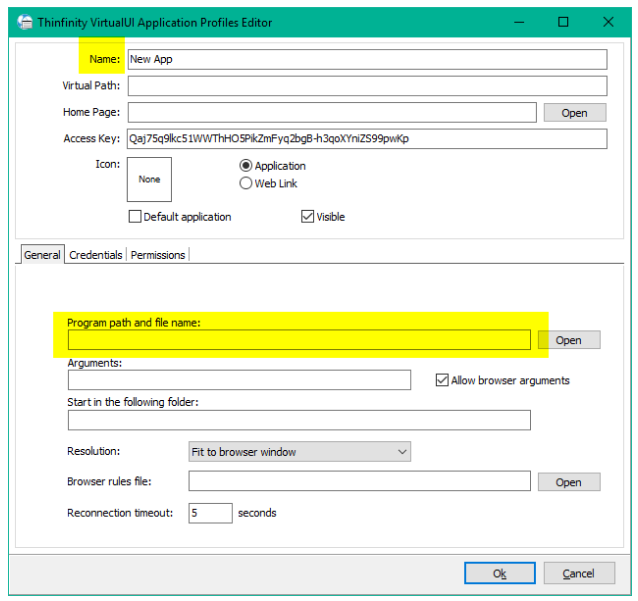
Task: Click the None icon preview box
Action: click(x=149, y=179)
